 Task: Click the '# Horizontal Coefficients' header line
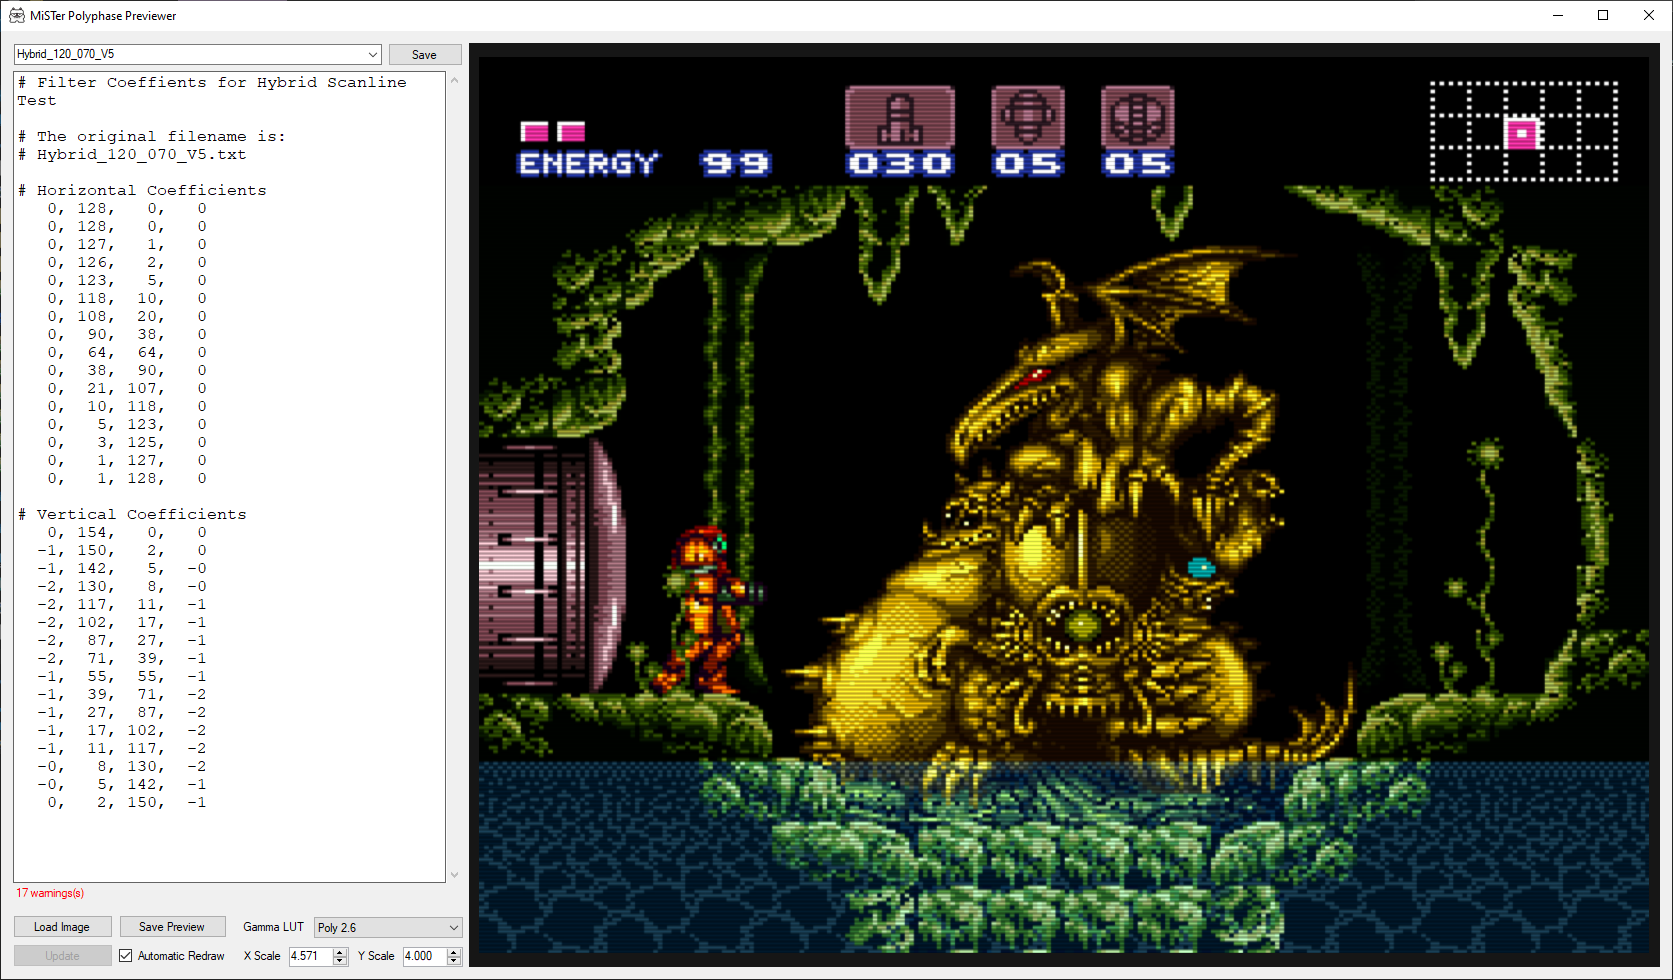coord(142,190)
